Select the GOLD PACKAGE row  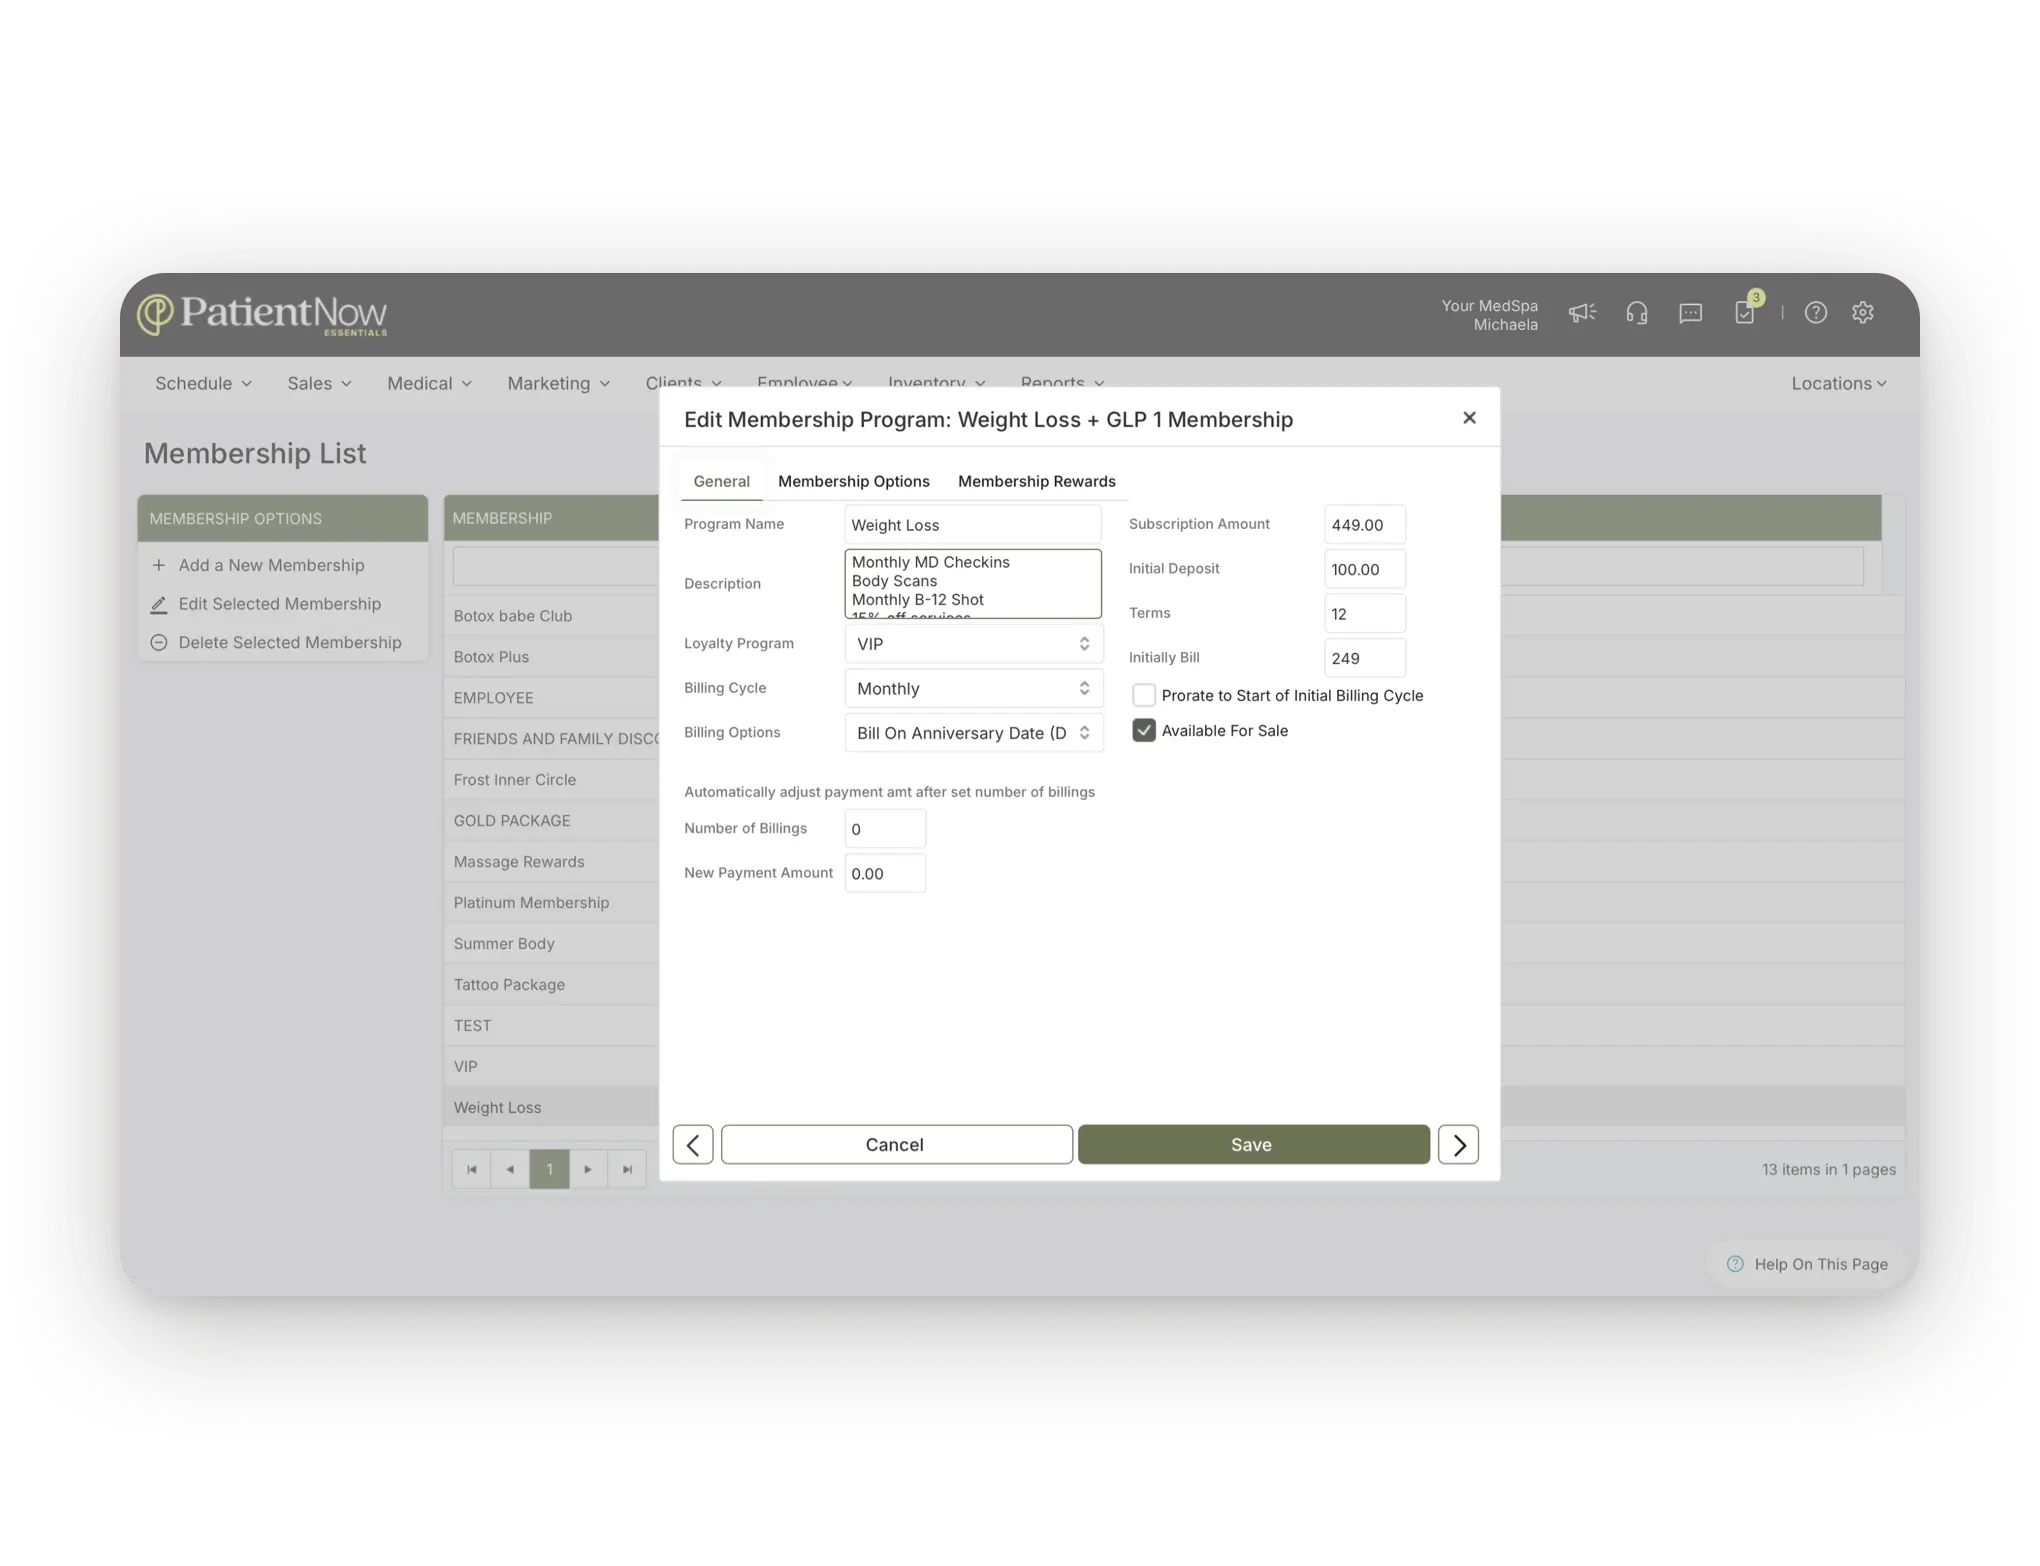(551, 821)
